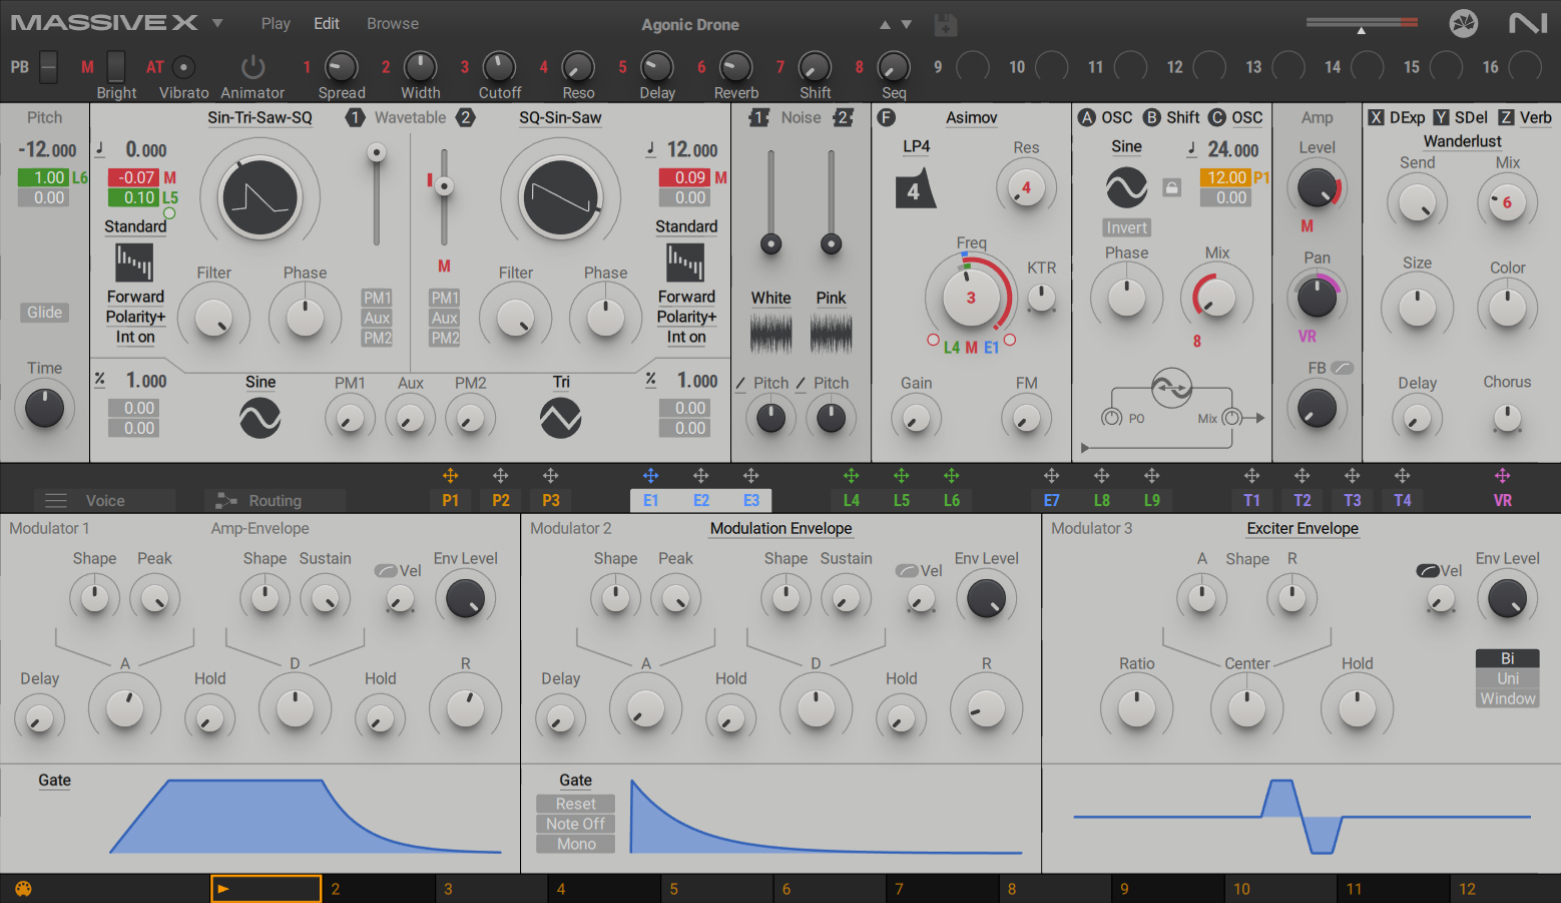Click the White noise level slider
The height and width of the screenshot is (903, 1561).
click(770, 243)
